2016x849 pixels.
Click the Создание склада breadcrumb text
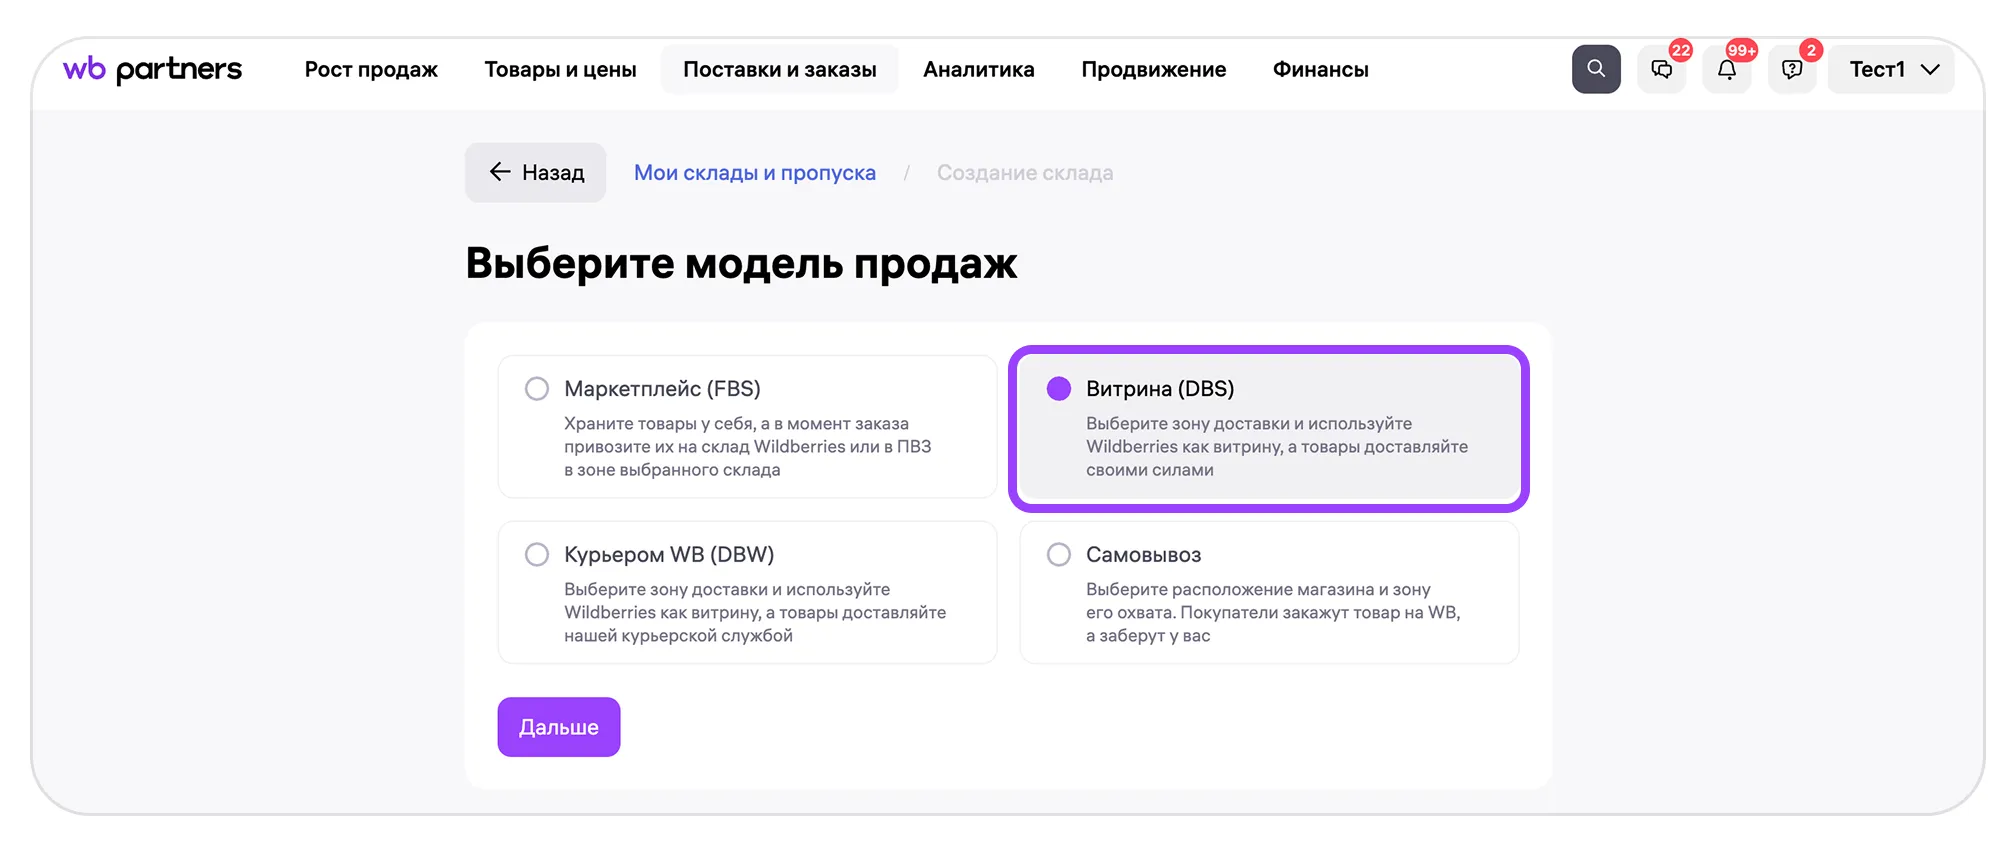(1024, 173)
